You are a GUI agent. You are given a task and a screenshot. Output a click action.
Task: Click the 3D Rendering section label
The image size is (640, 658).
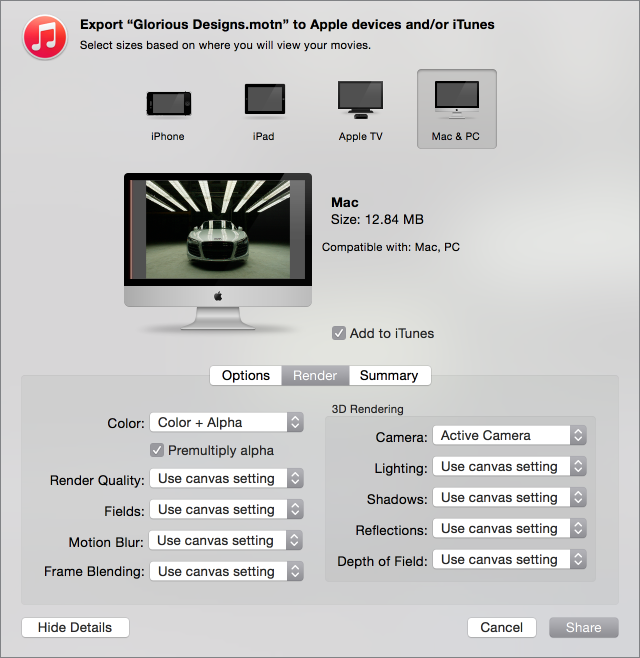click(368, 409)
